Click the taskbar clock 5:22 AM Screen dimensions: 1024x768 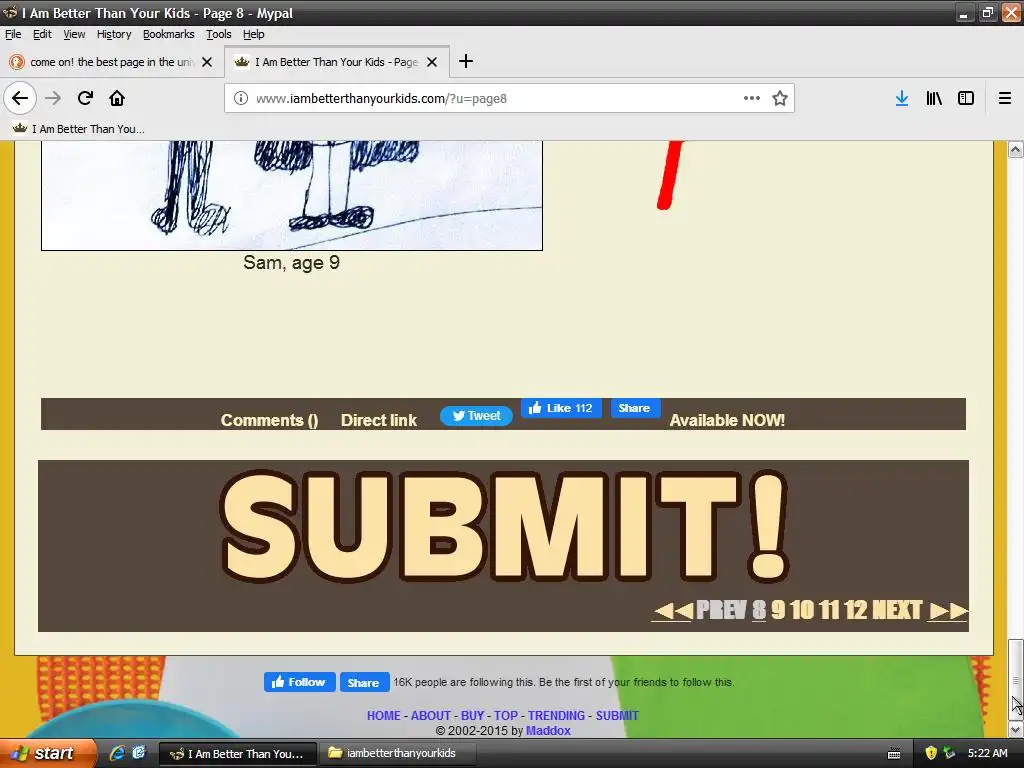click(987, 753)
